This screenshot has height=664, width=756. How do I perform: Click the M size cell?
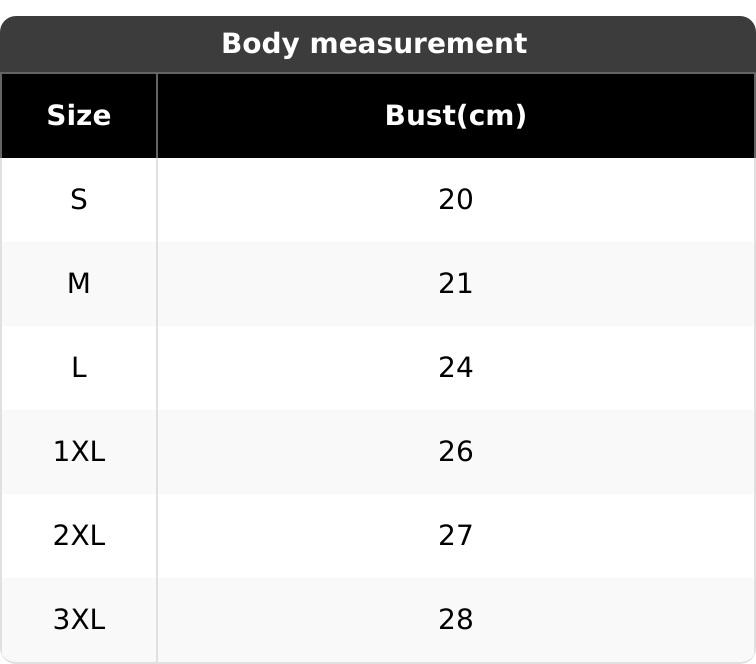79,284
